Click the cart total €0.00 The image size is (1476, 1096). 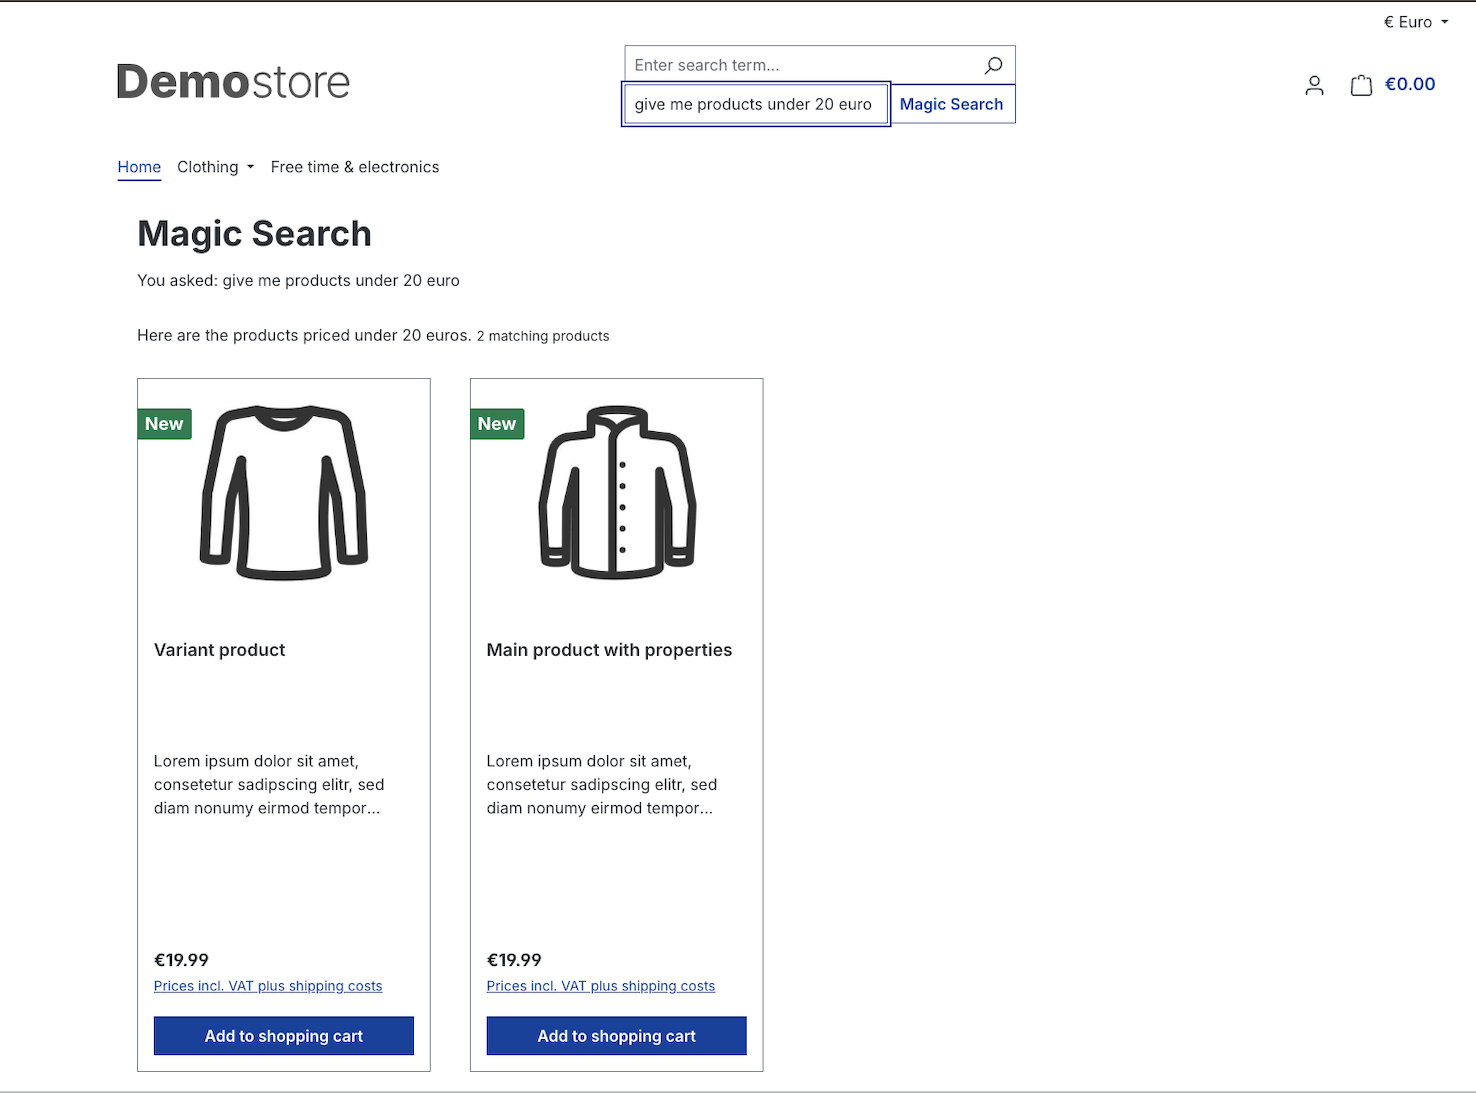tap(1410, 84)
